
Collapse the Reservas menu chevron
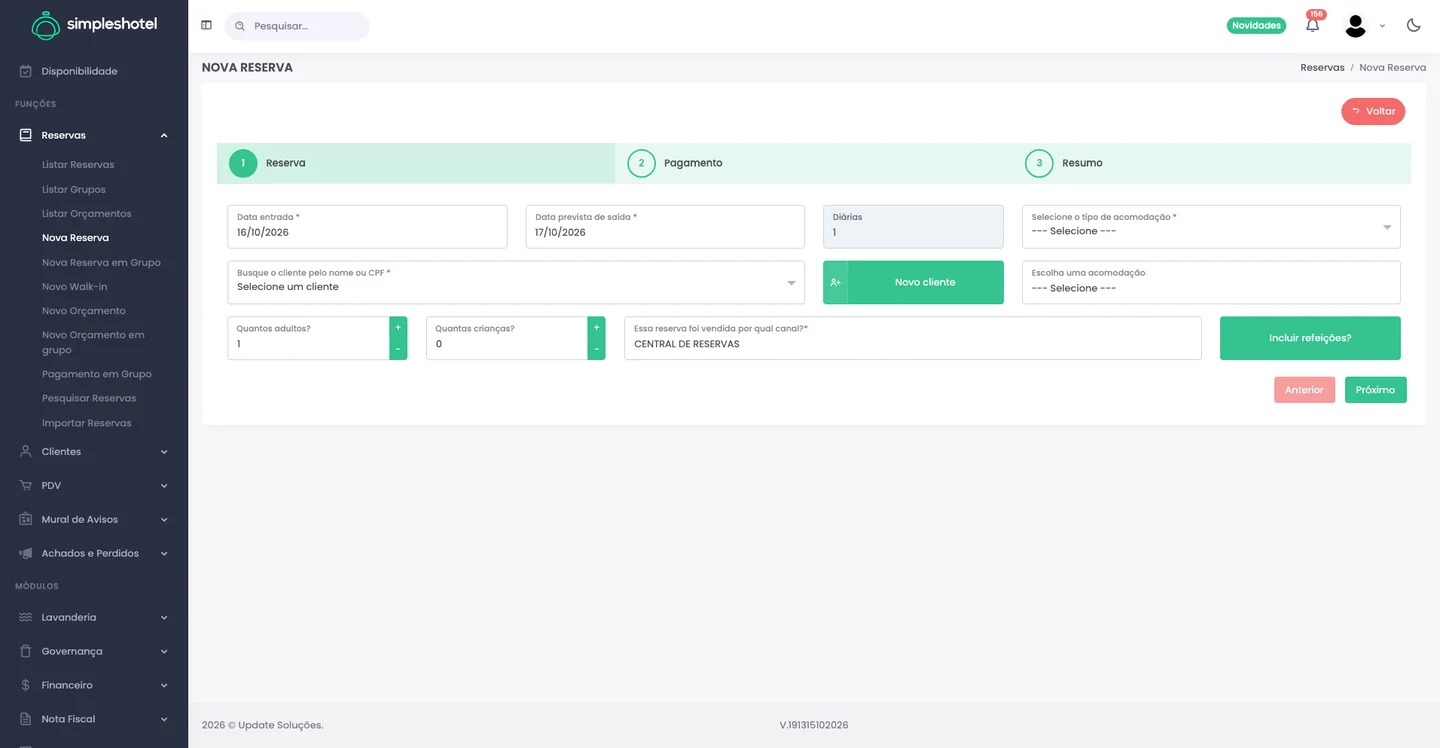(164, 135)
